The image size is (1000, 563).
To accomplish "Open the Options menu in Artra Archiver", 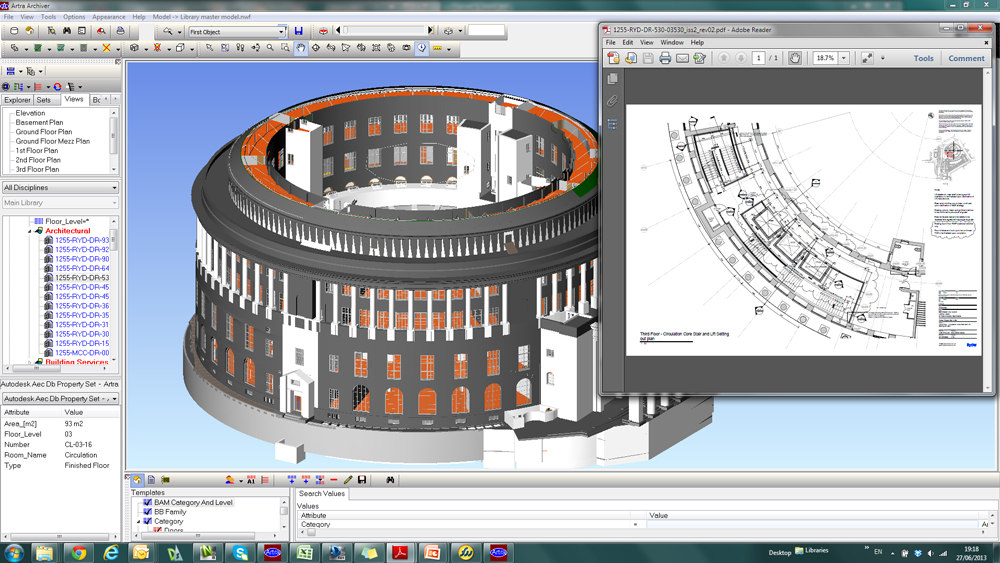I will [74, 17].
